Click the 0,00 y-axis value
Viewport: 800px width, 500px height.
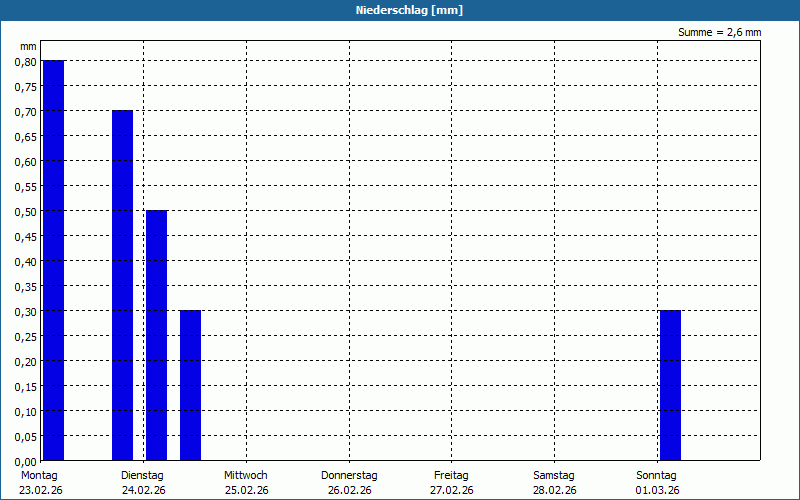tap(26, 462)
